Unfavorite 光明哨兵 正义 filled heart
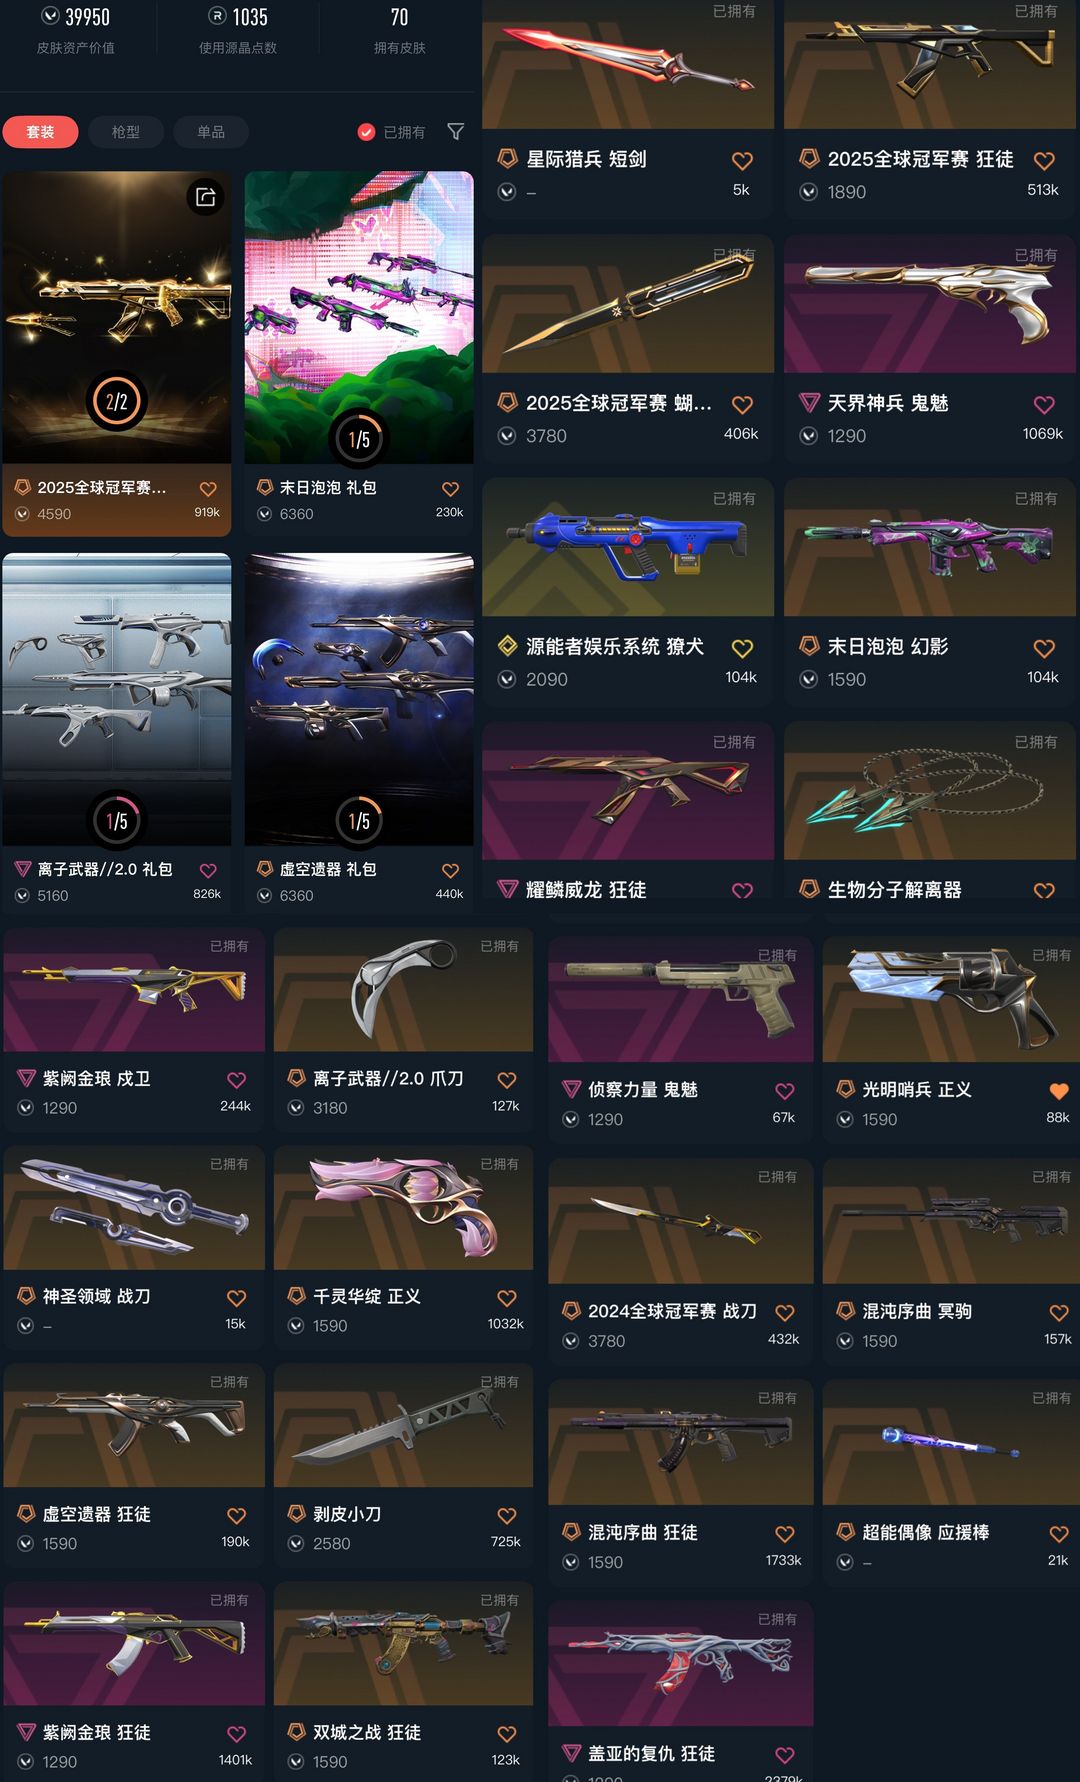This screenshot has height=1782, width=1080. [x=1059, y=1091]
